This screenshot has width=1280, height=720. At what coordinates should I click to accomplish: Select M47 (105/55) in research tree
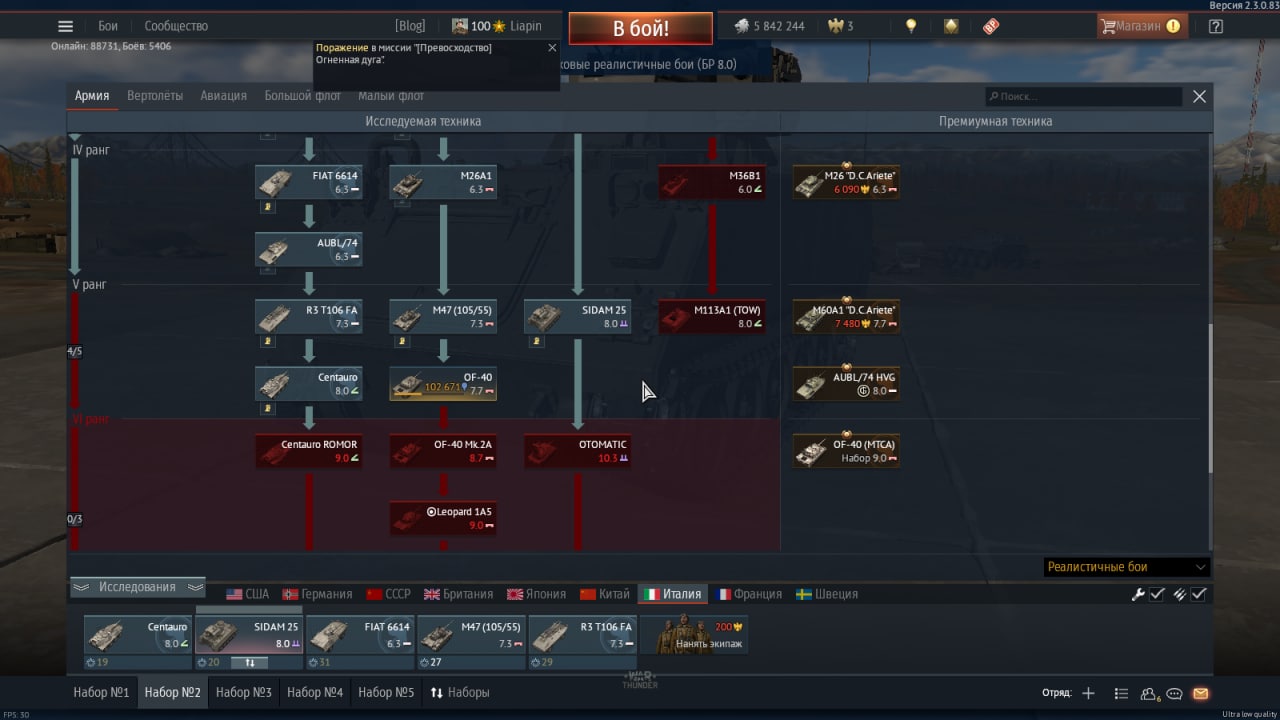pos(442,317)
